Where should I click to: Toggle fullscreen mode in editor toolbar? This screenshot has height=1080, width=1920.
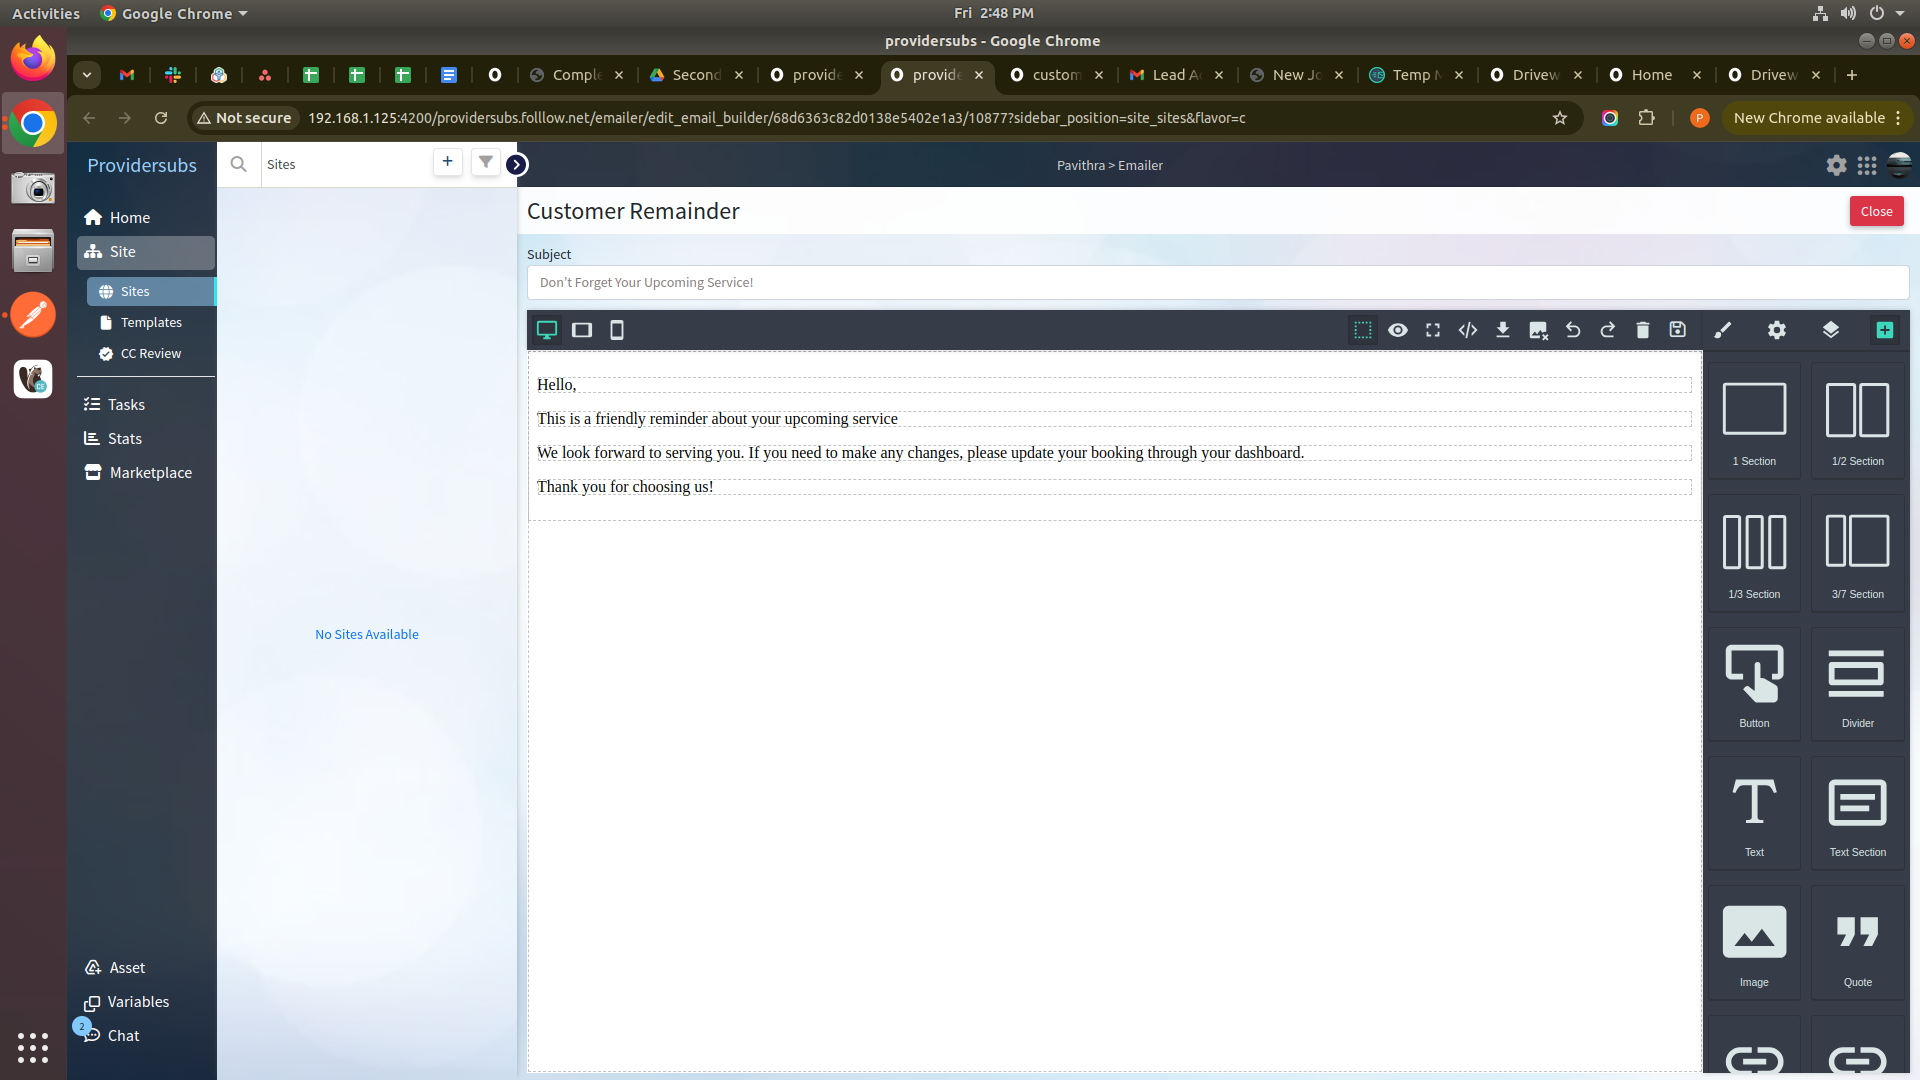(x=1433, y=330)
